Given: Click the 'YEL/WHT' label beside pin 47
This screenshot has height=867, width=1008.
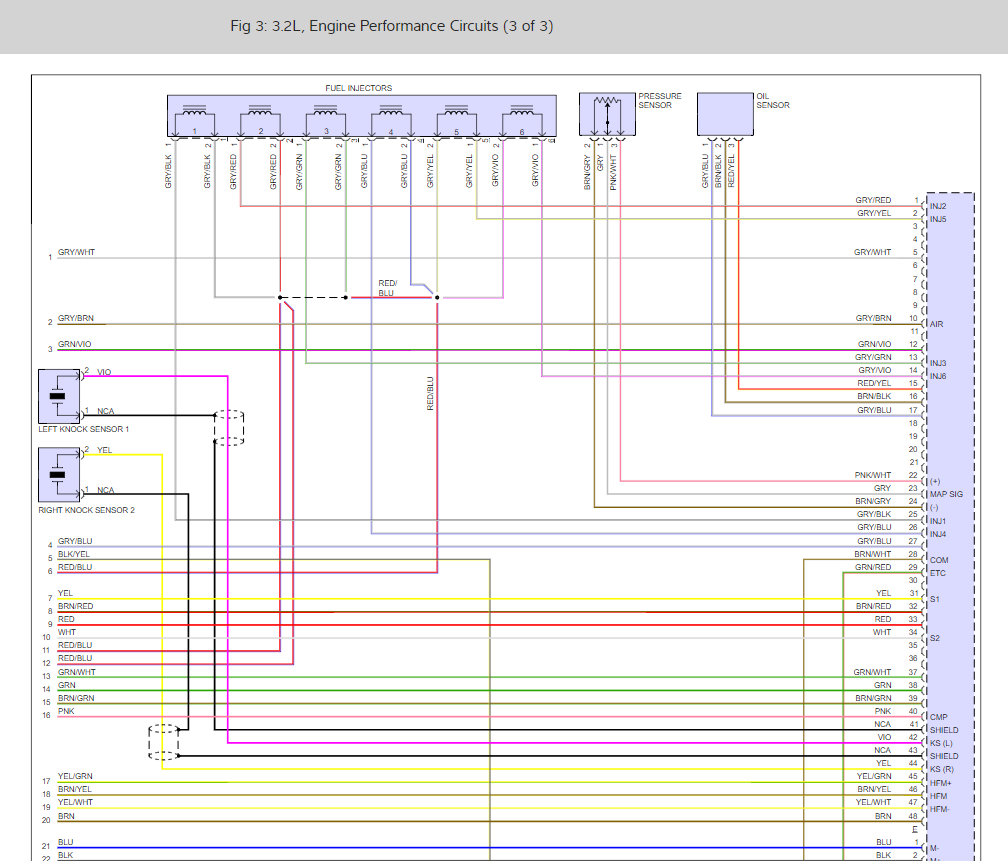Looking at the screenshot, I should tap(873, 802).
